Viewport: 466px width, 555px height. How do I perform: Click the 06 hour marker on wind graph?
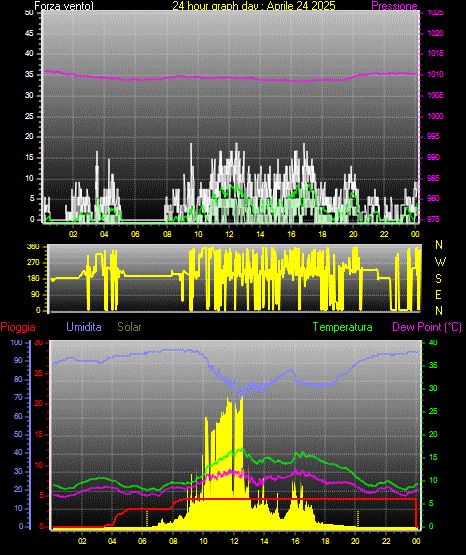pyautogui.click(x=135, y=234)
